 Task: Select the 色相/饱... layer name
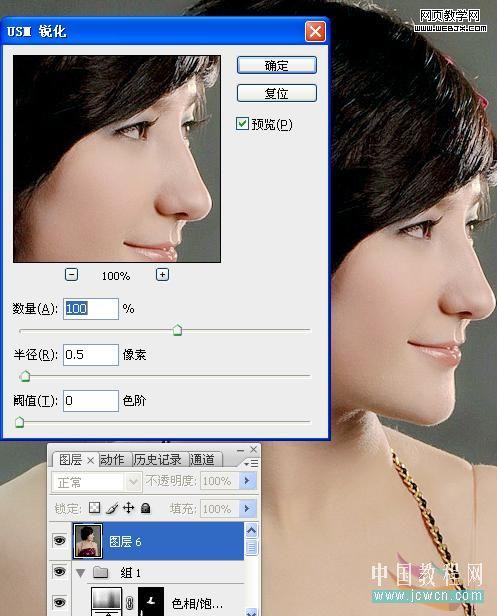point(197,603)
